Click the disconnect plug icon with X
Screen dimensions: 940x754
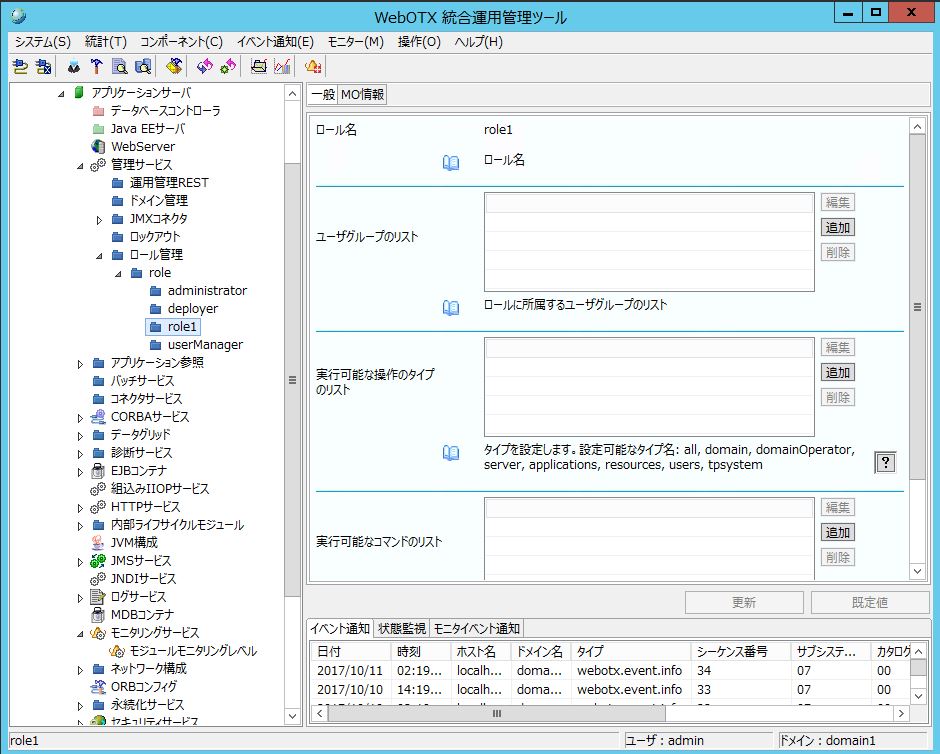[43, 67]
